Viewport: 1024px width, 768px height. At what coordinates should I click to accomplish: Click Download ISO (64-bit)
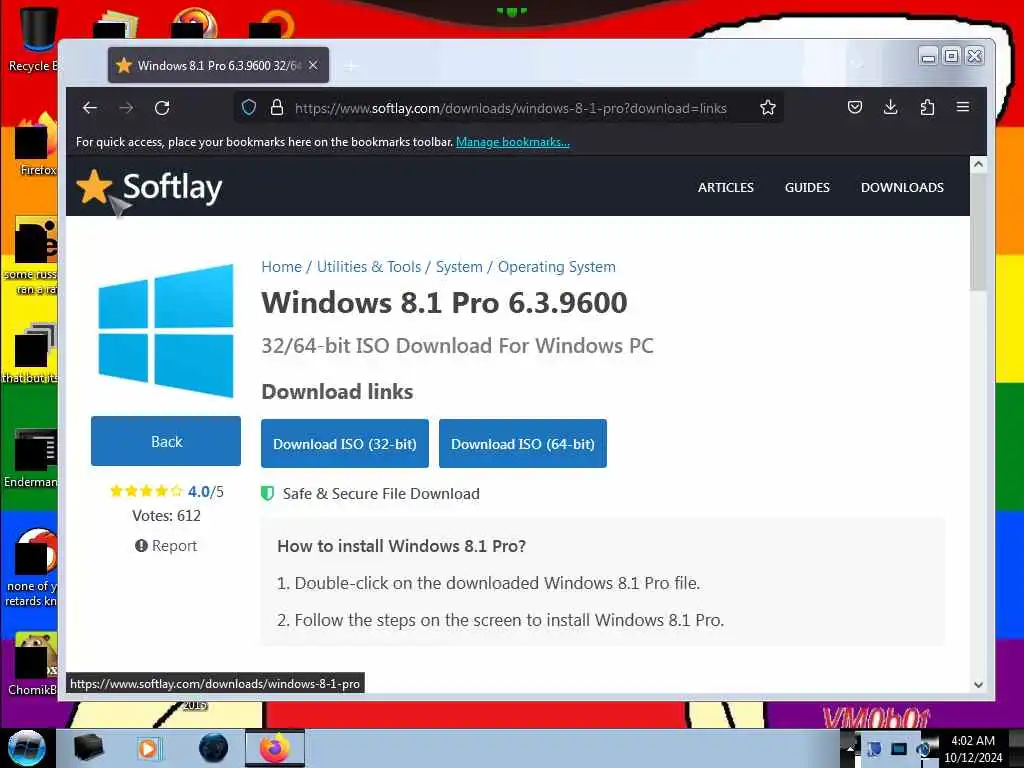point(522,443)
